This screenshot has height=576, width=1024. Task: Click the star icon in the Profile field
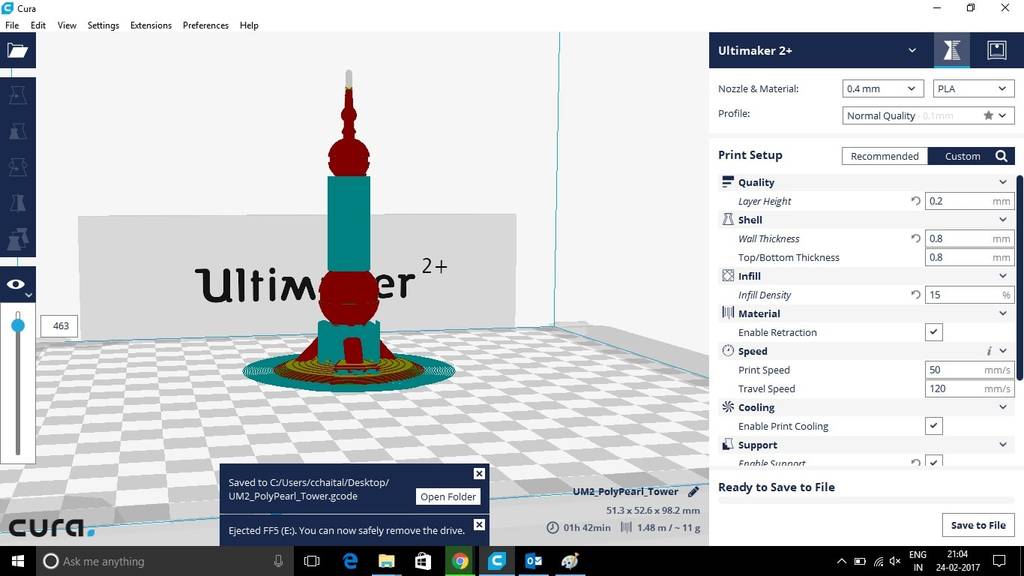pos(988,115)
